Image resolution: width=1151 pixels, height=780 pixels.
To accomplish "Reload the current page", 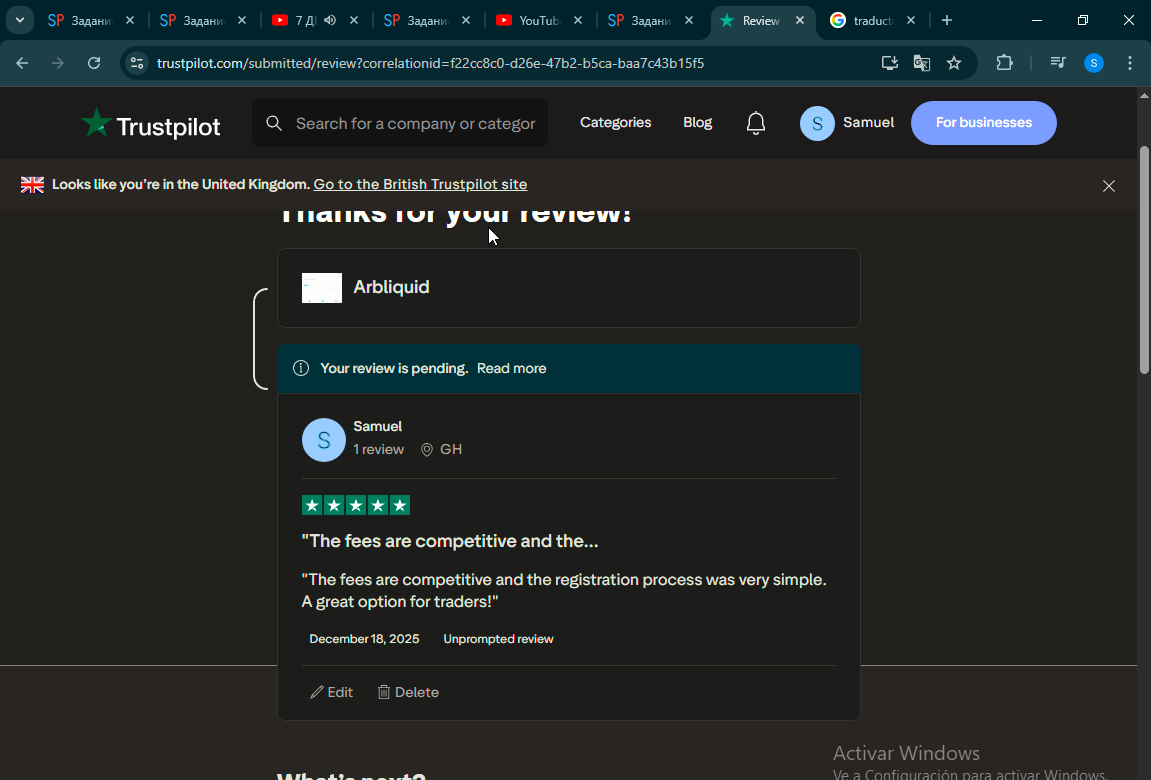I will (94, 63).
